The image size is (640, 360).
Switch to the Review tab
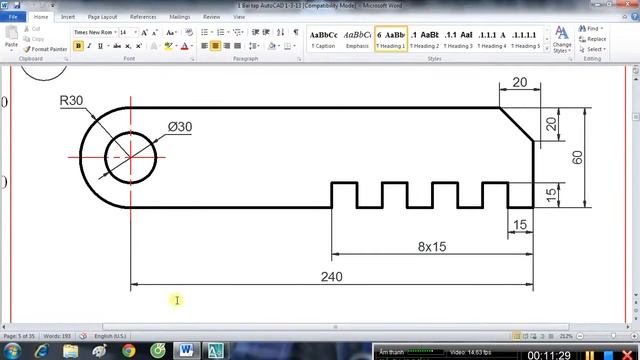(x=211, y=17)
